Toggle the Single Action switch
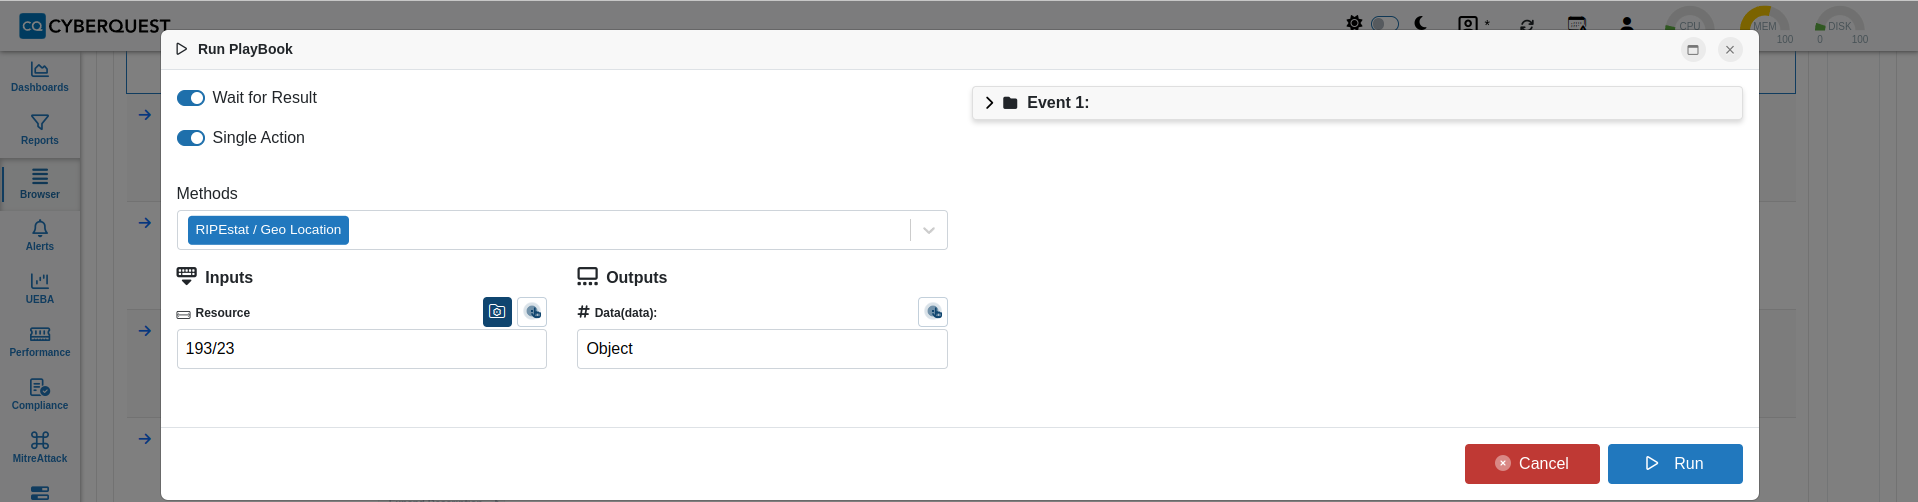 (191, 138)
